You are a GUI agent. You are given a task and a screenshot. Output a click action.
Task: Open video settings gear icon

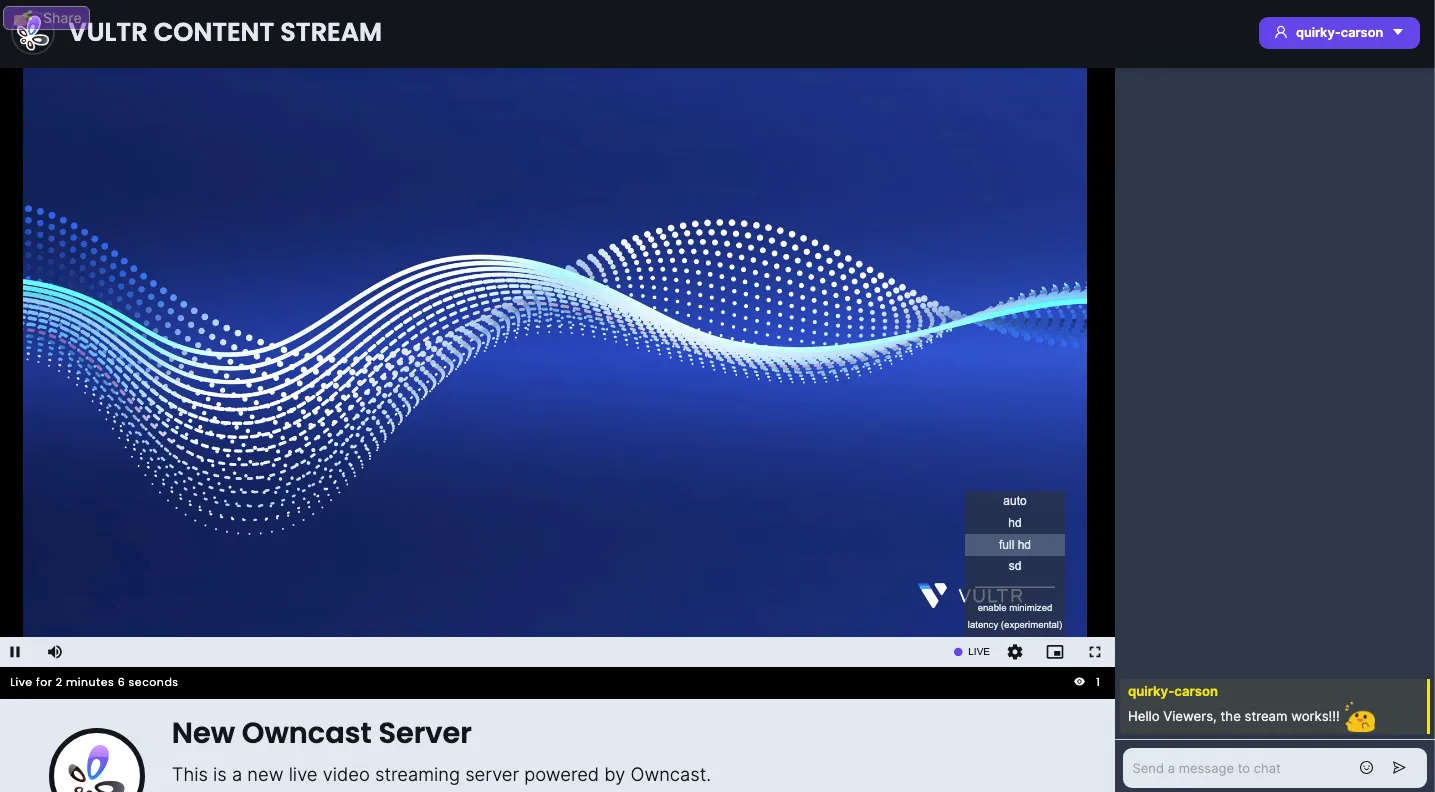tap(1015, 652)
